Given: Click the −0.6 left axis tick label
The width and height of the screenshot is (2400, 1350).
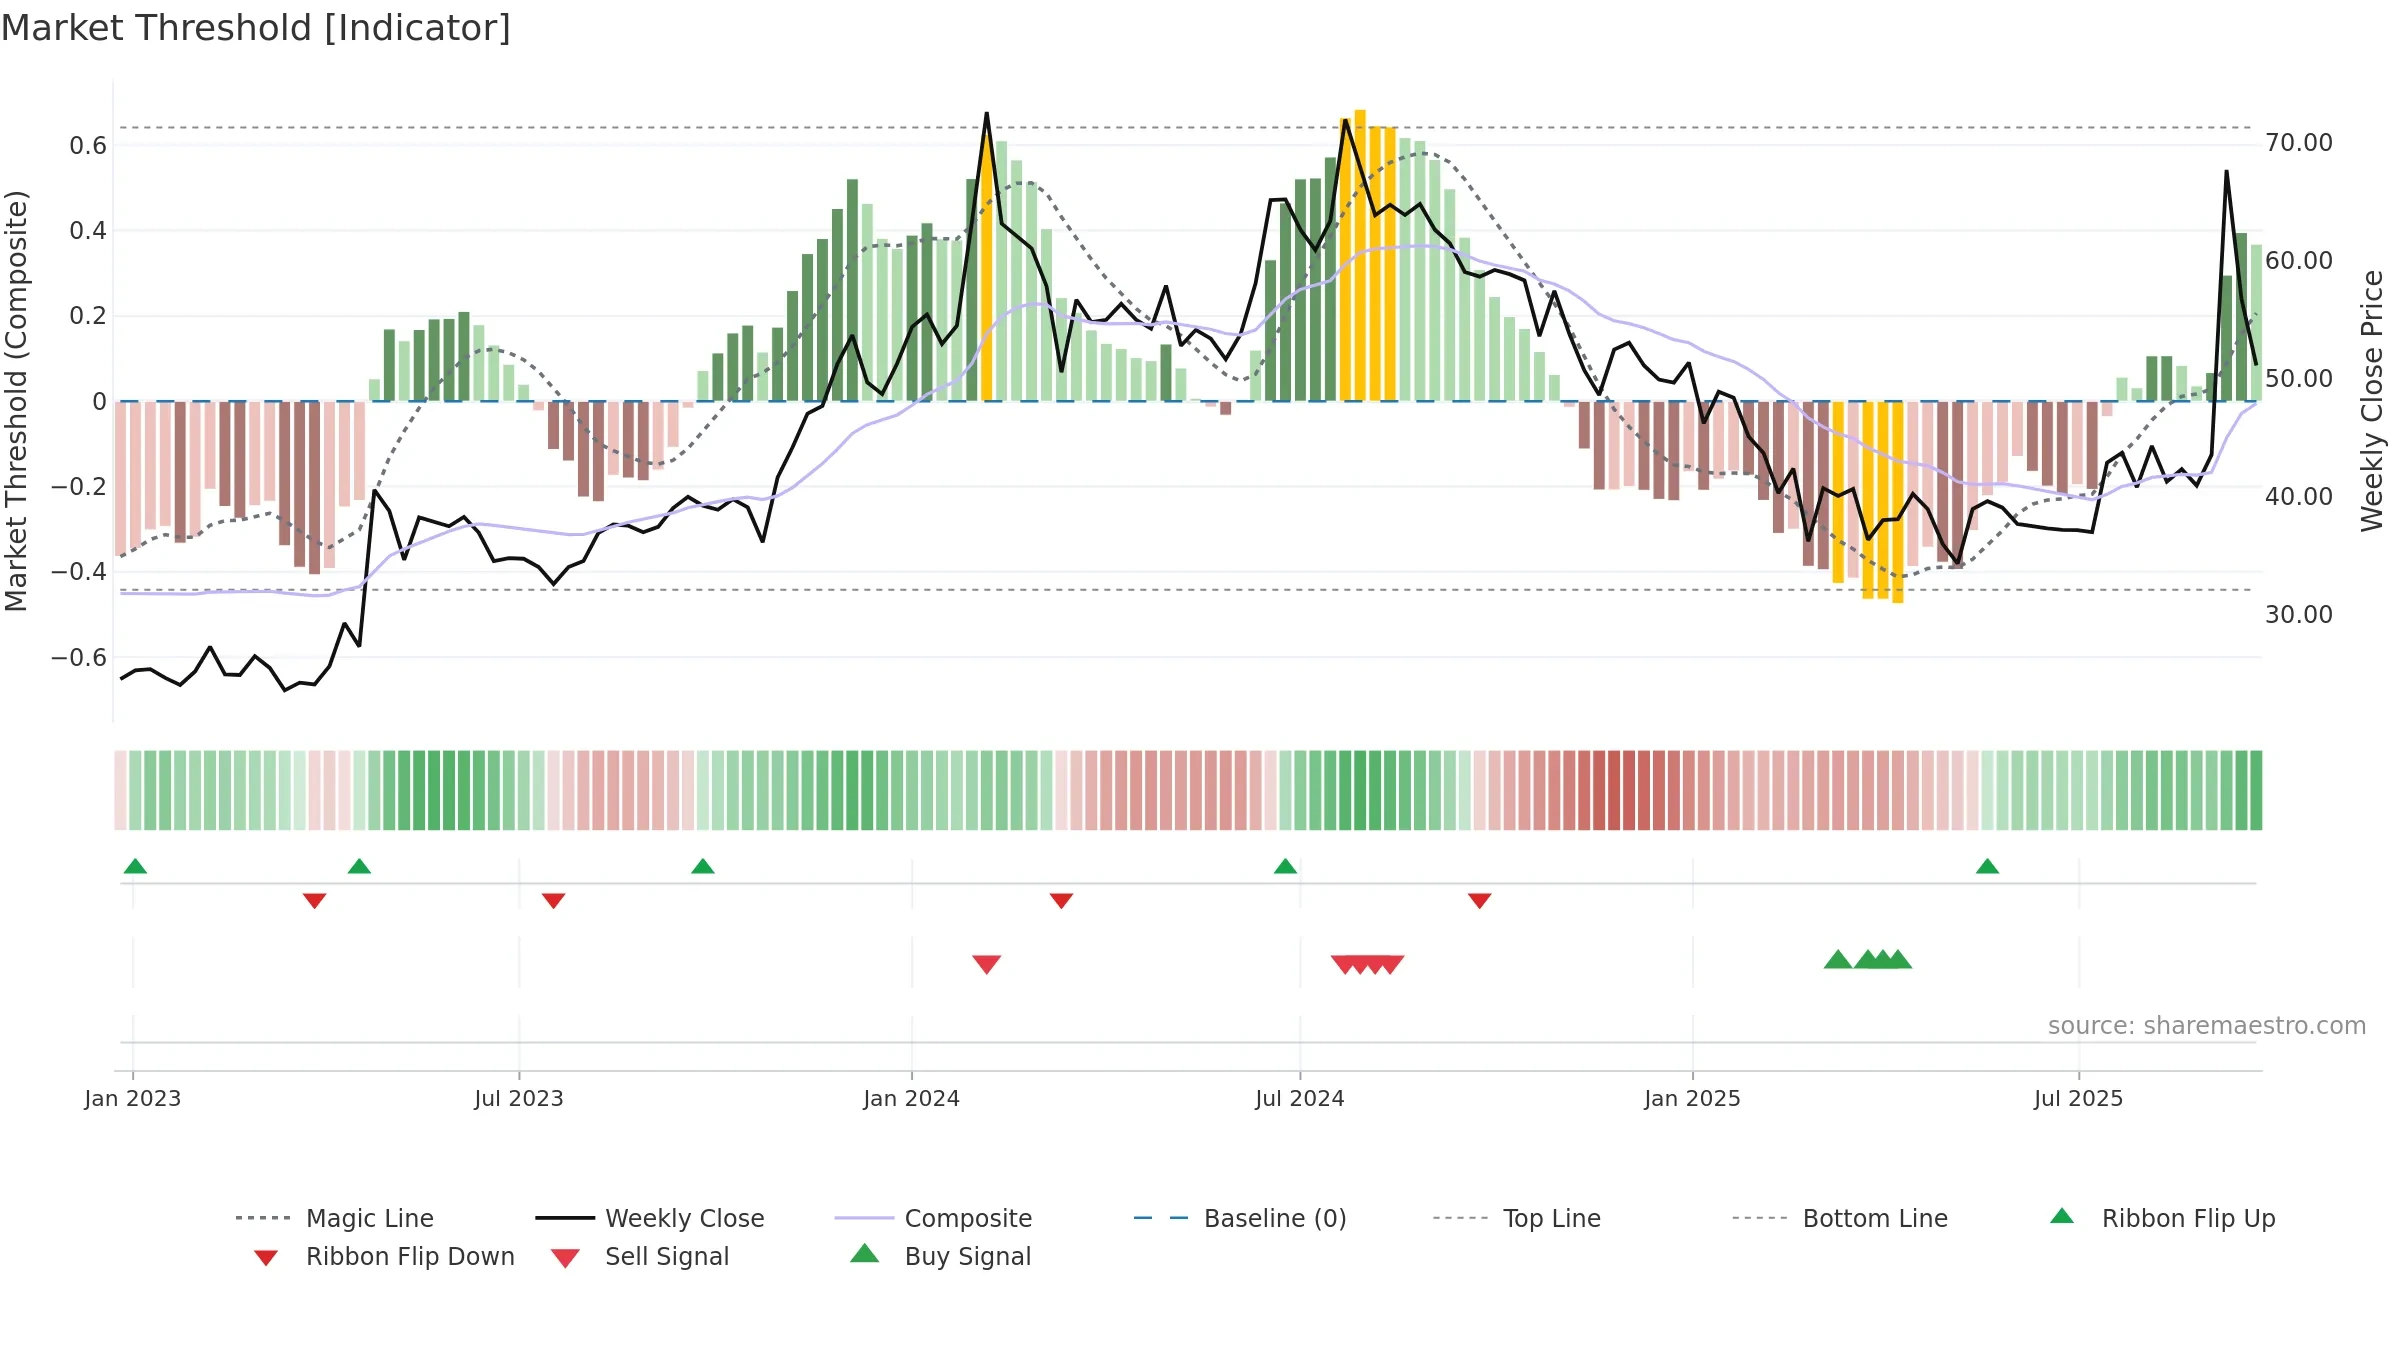Looking at the screenshot, I should 79,658.
